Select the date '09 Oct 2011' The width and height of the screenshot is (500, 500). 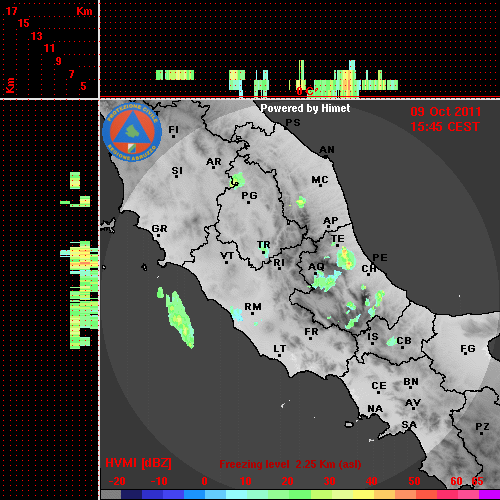tap(446, 112)
